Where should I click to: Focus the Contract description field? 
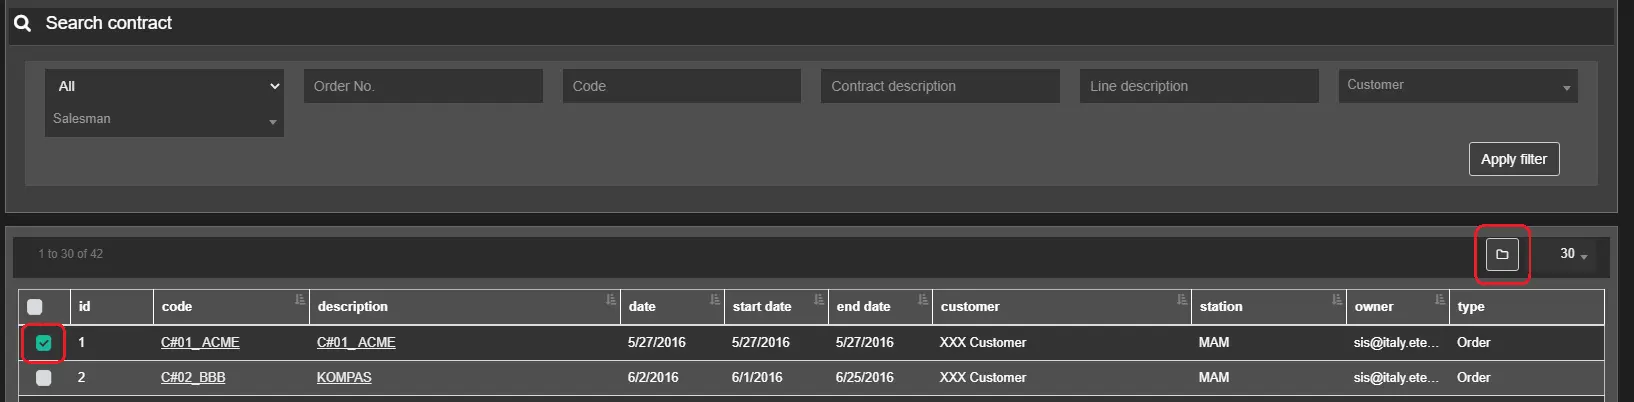939,86
